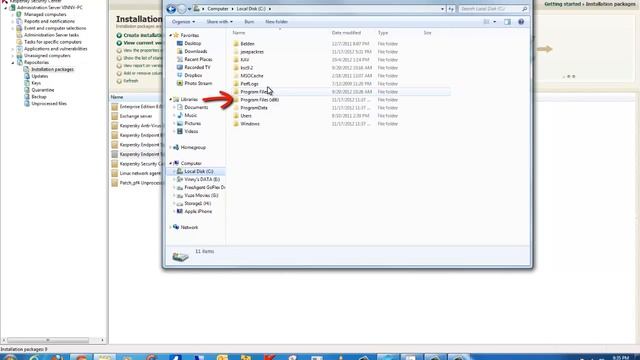This screenshot has height=360, width=640.
Task: Open Updates under Repositories
Action: [x=40, y=76]
